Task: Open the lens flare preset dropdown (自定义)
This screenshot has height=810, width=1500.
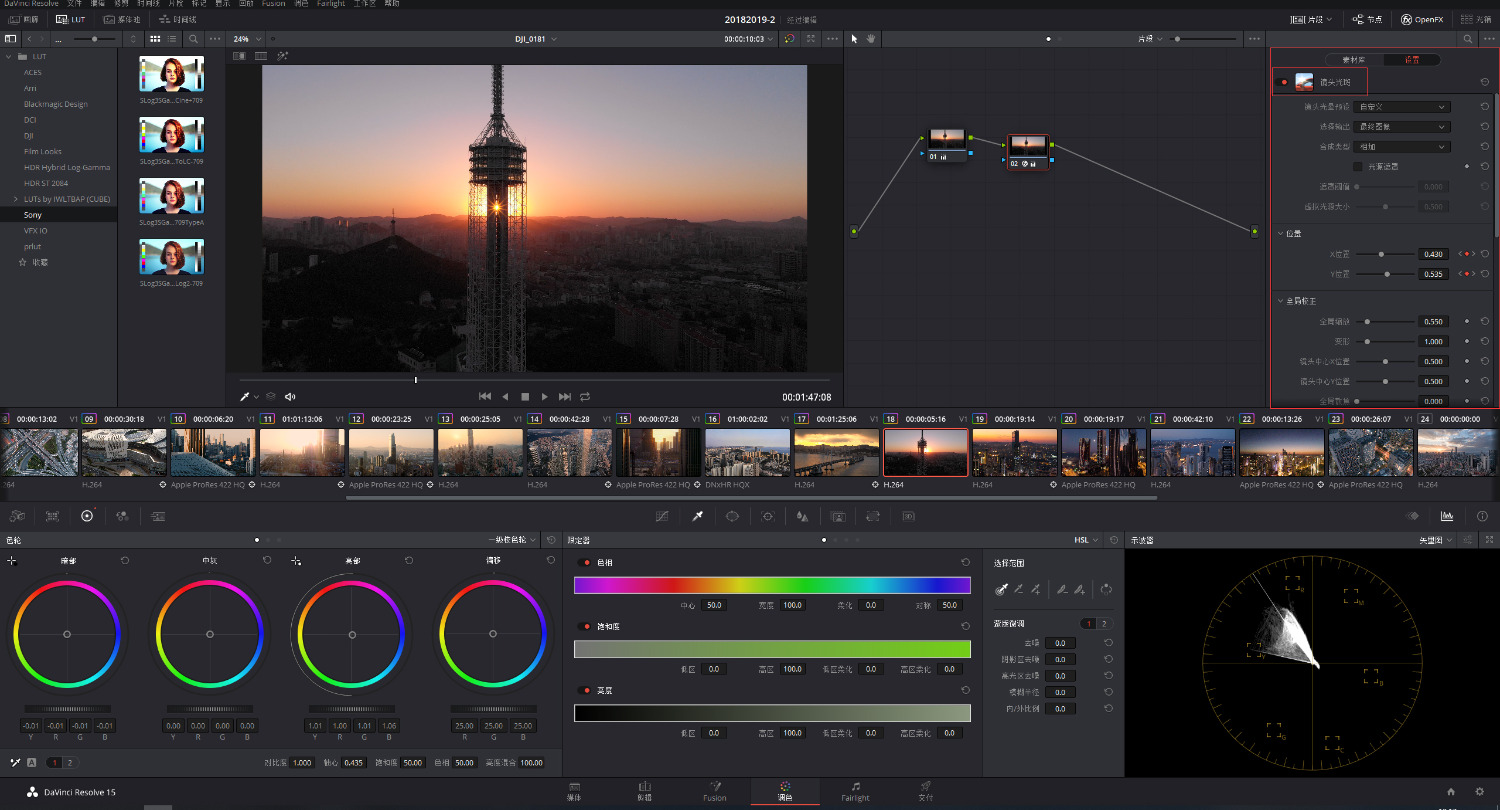Action: click(x=1401, y=106)
